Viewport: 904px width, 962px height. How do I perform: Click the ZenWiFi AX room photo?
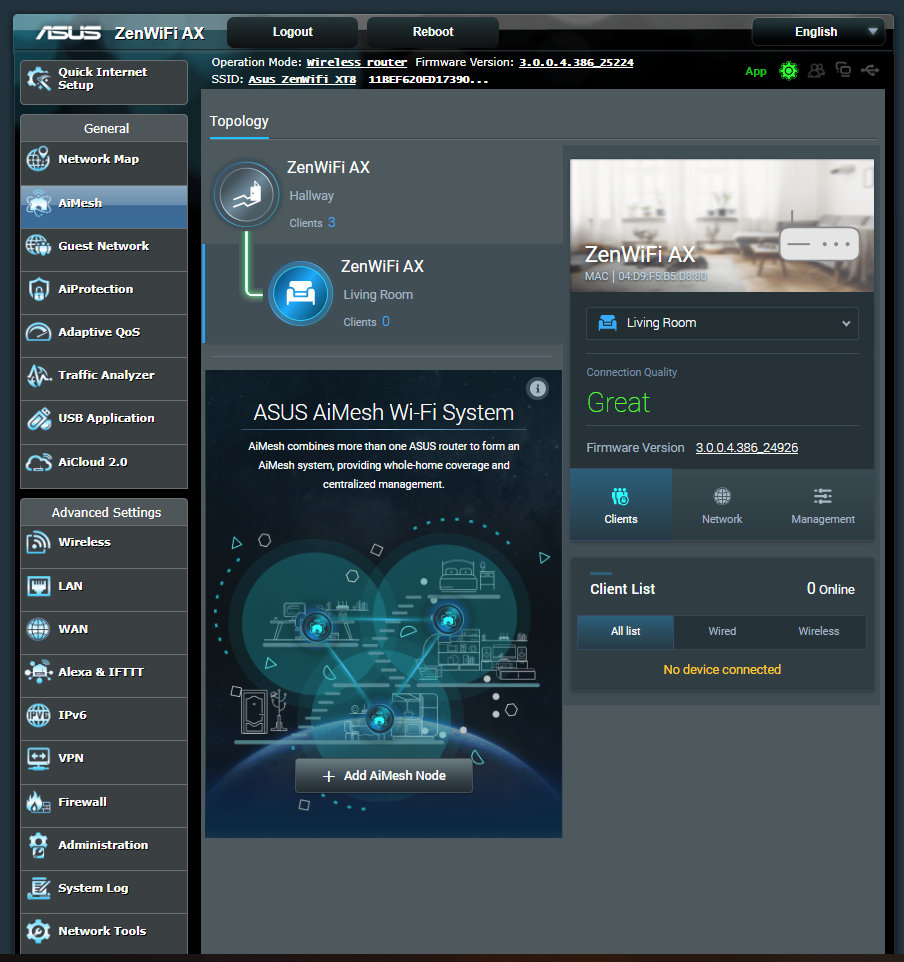722,226
